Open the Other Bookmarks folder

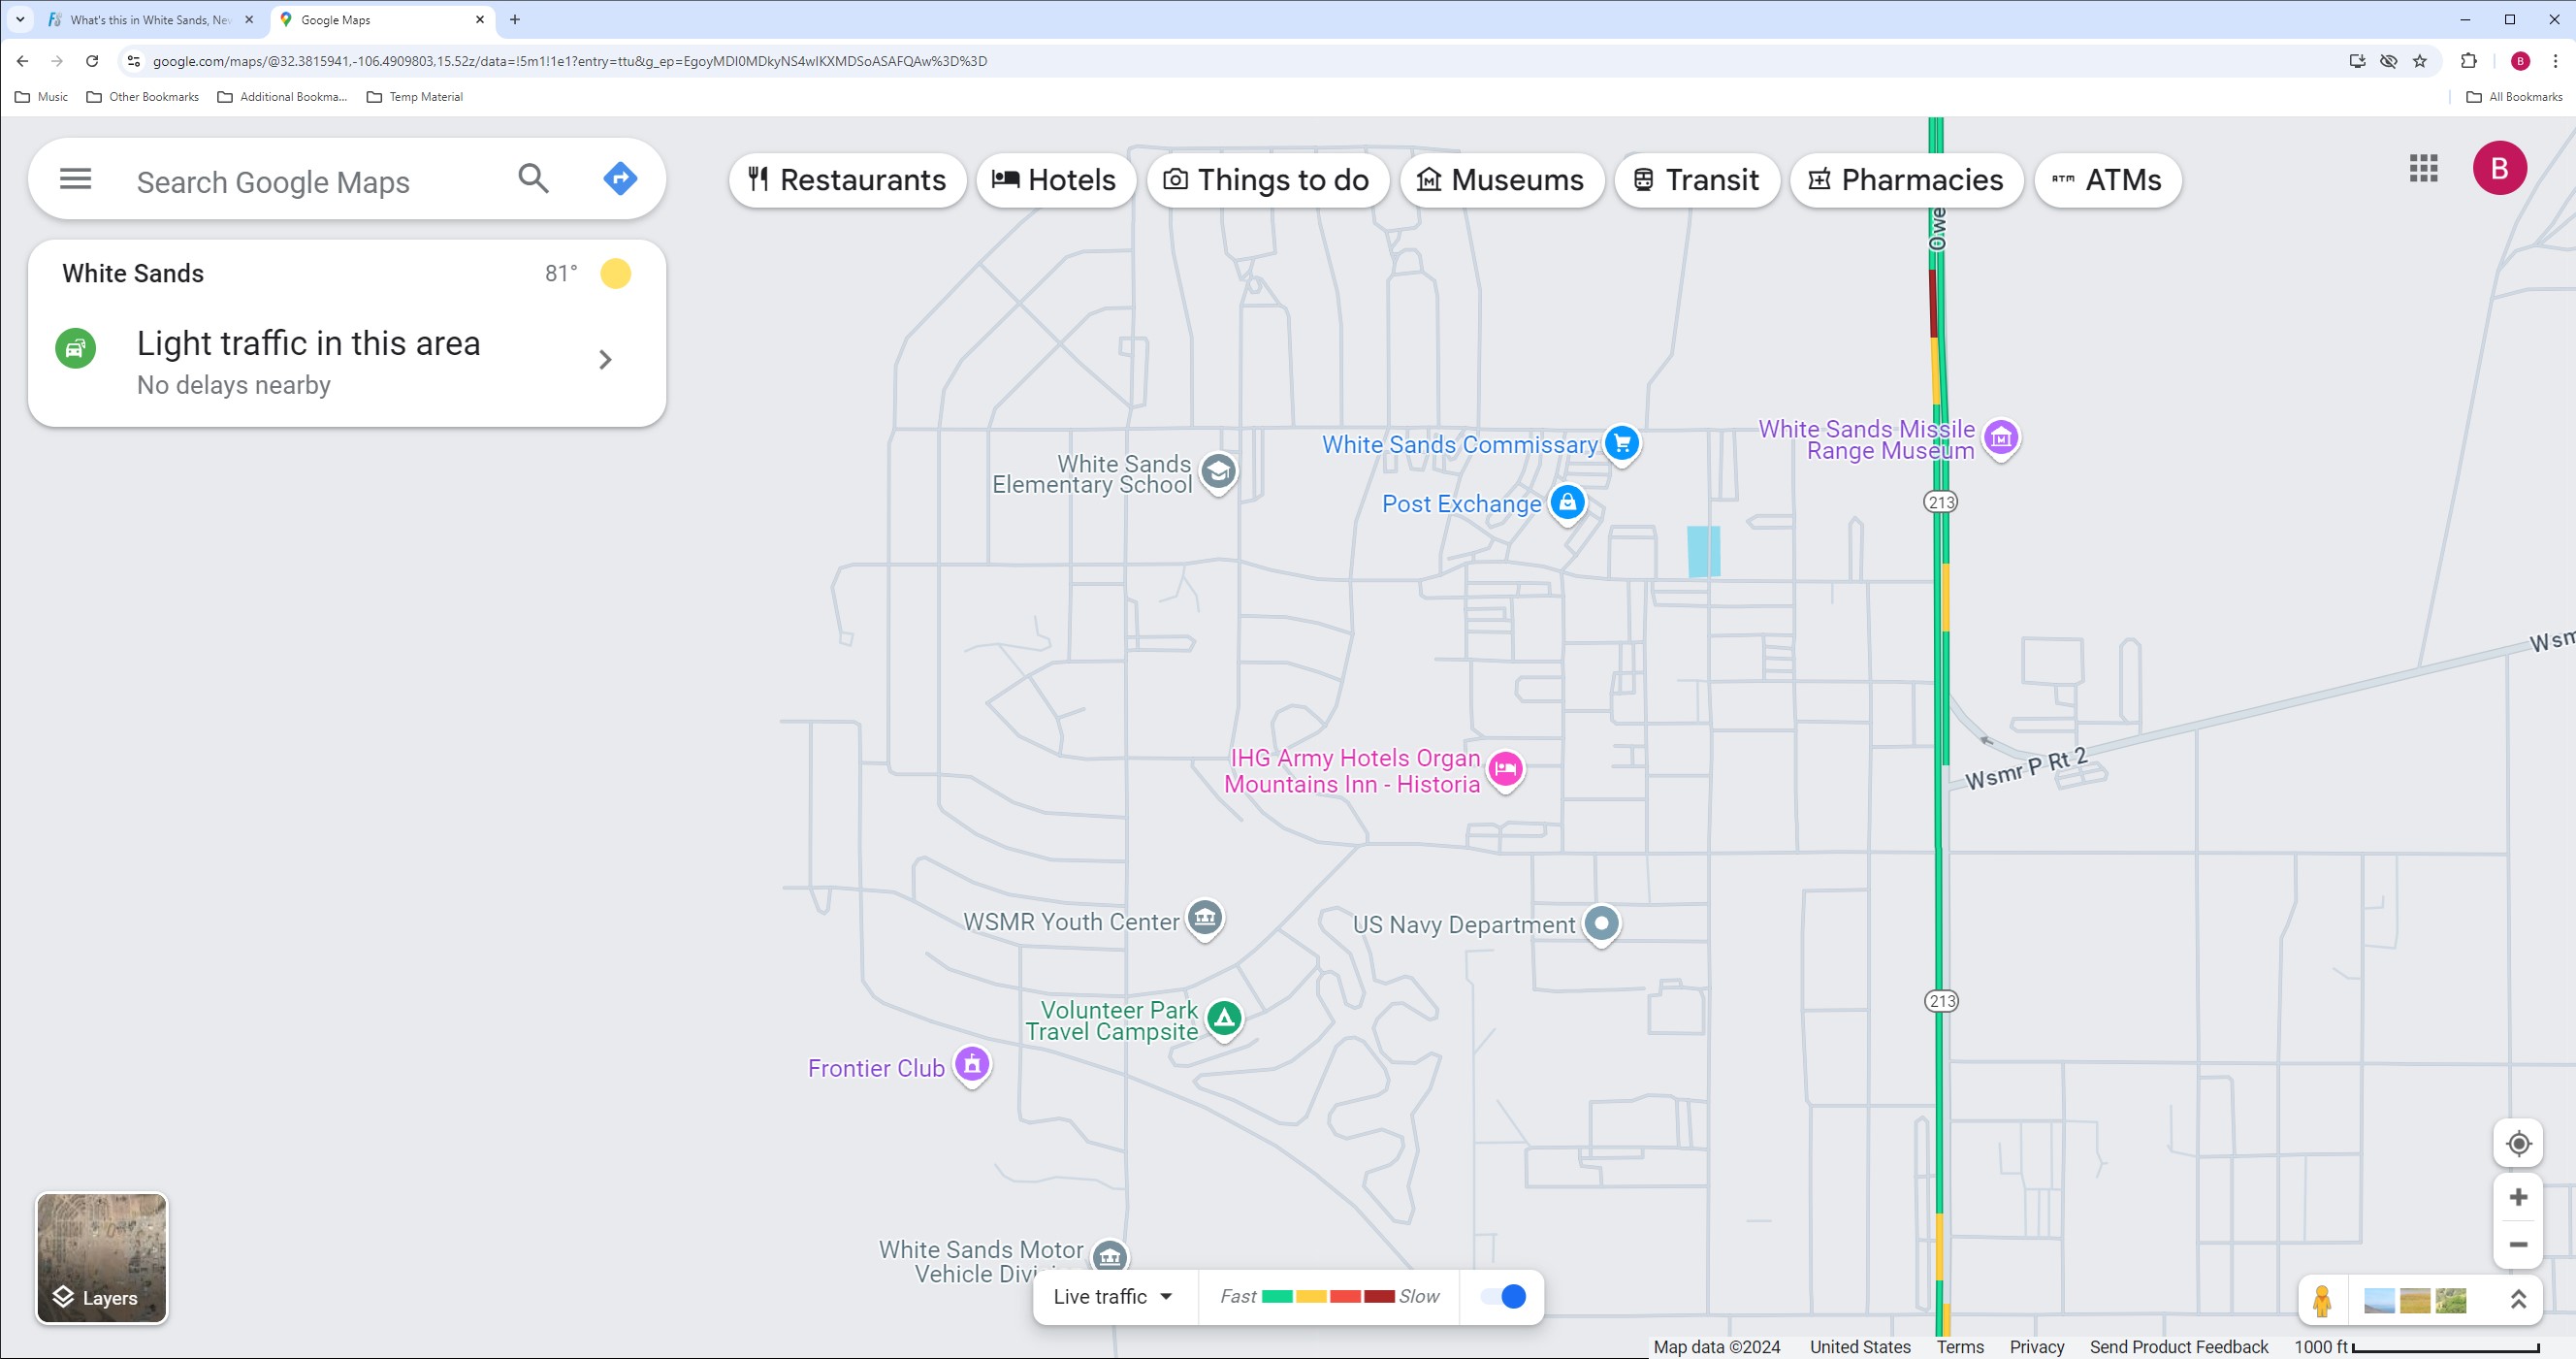point(142,97)
